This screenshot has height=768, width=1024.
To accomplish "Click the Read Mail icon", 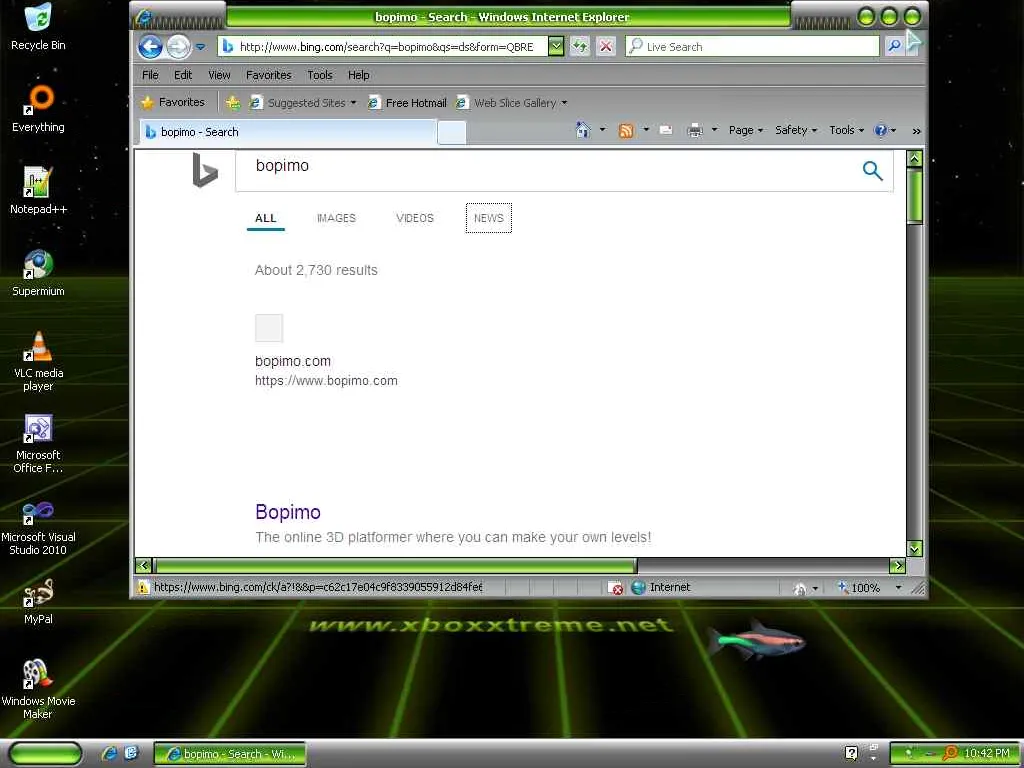I will (666, 131).
